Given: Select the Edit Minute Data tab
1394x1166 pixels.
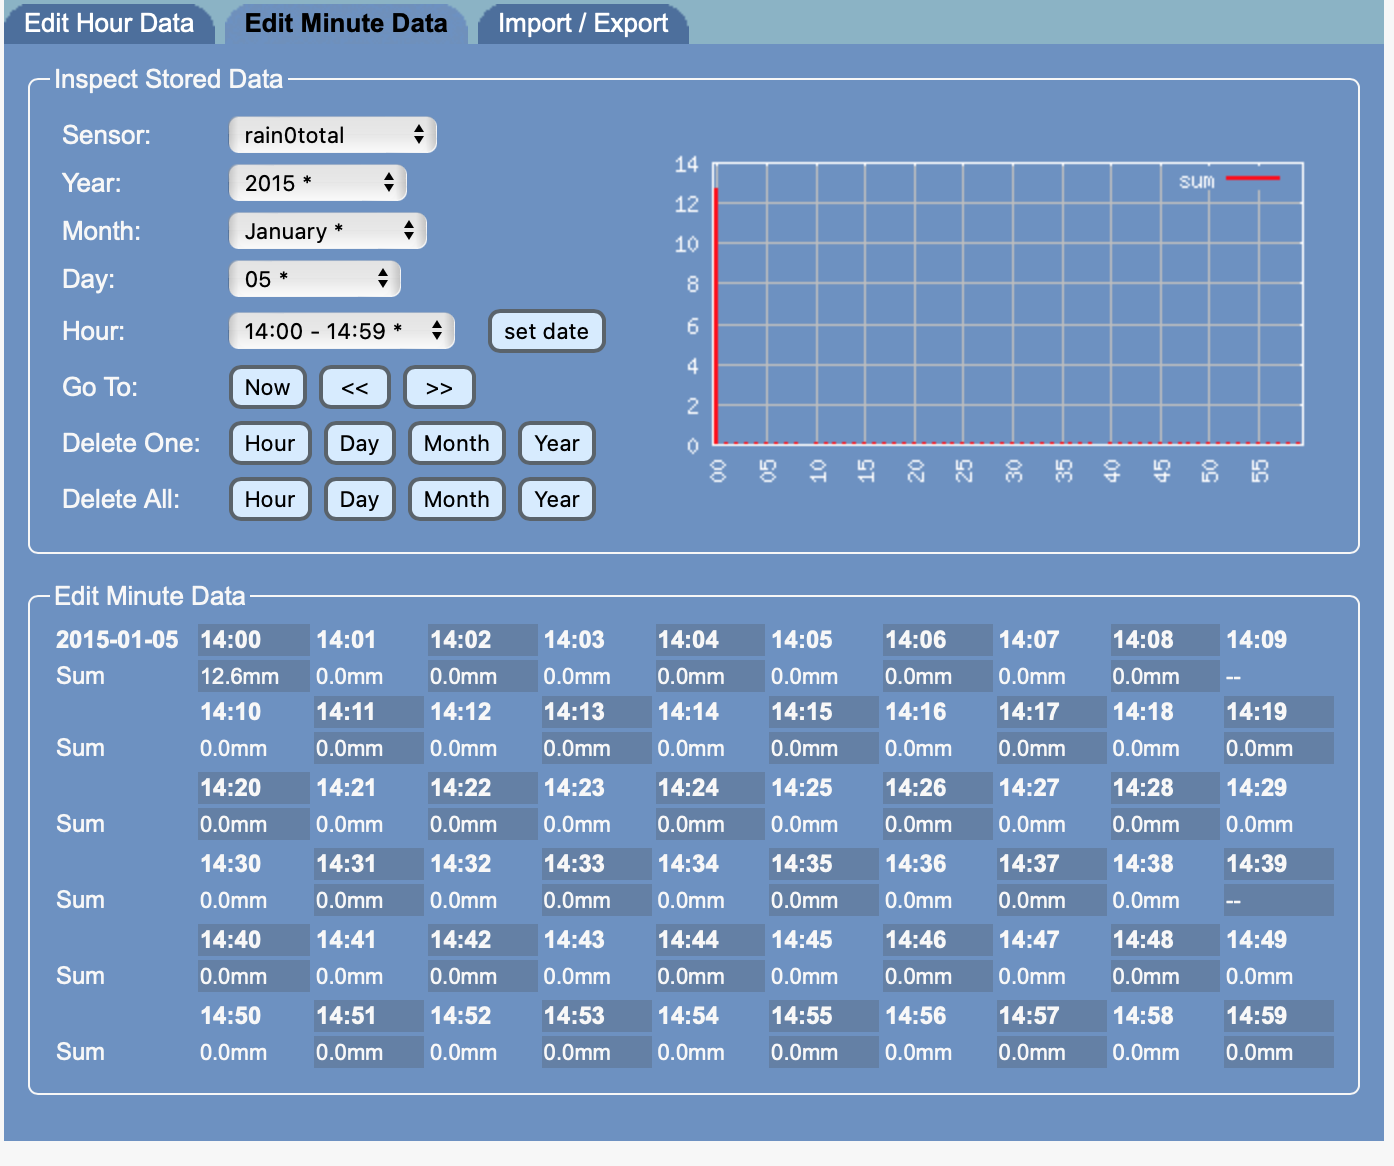Looking at the screenshot, I should coord(346,23).
